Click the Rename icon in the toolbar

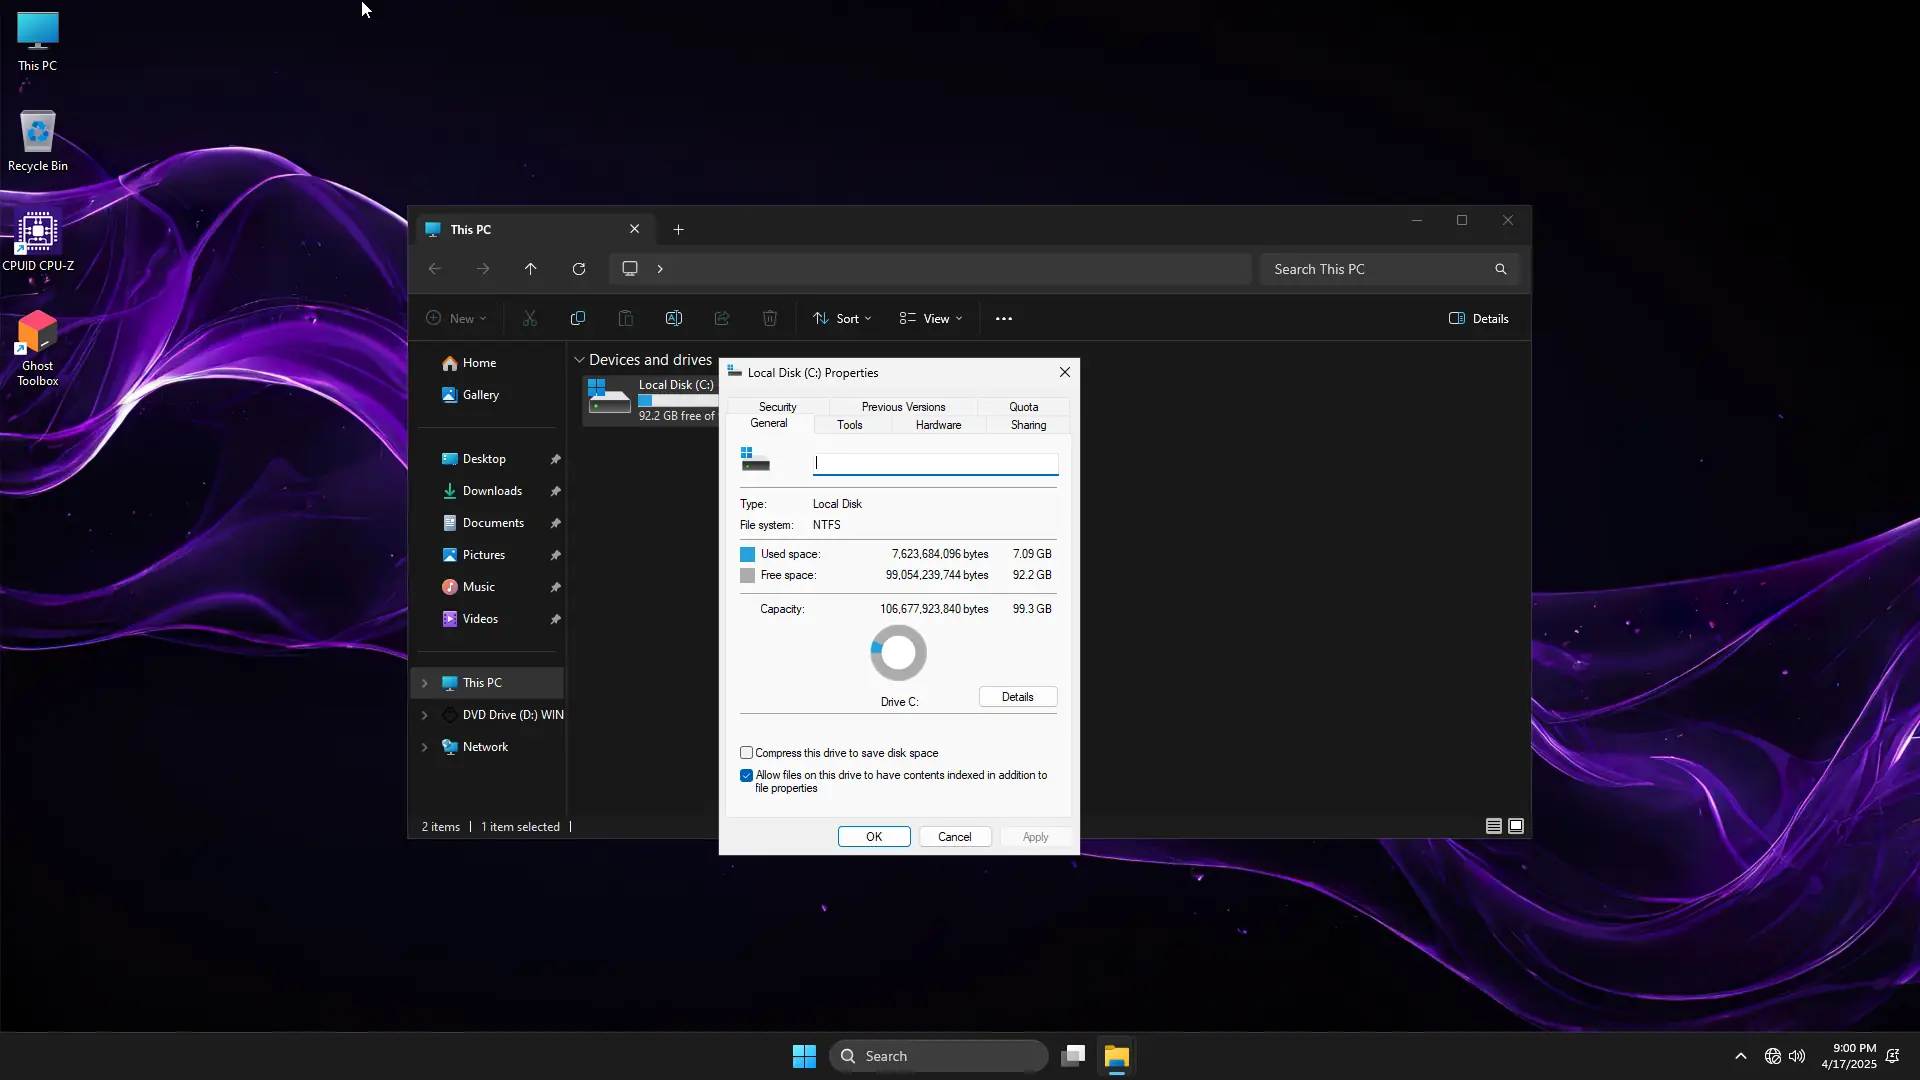(674, 318)
